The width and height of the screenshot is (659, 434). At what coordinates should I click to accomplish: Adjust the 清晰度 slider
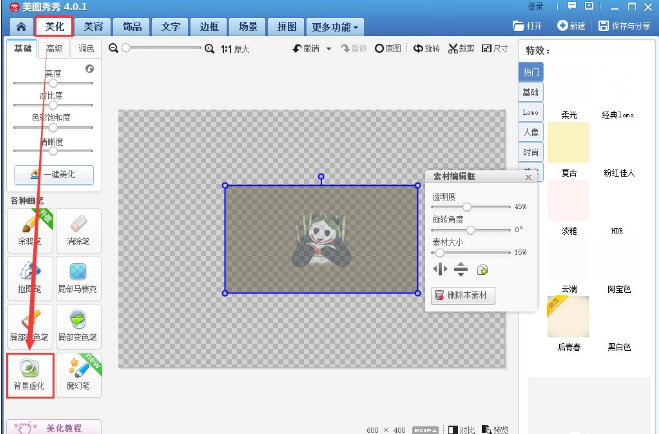[x=53, y=151]
